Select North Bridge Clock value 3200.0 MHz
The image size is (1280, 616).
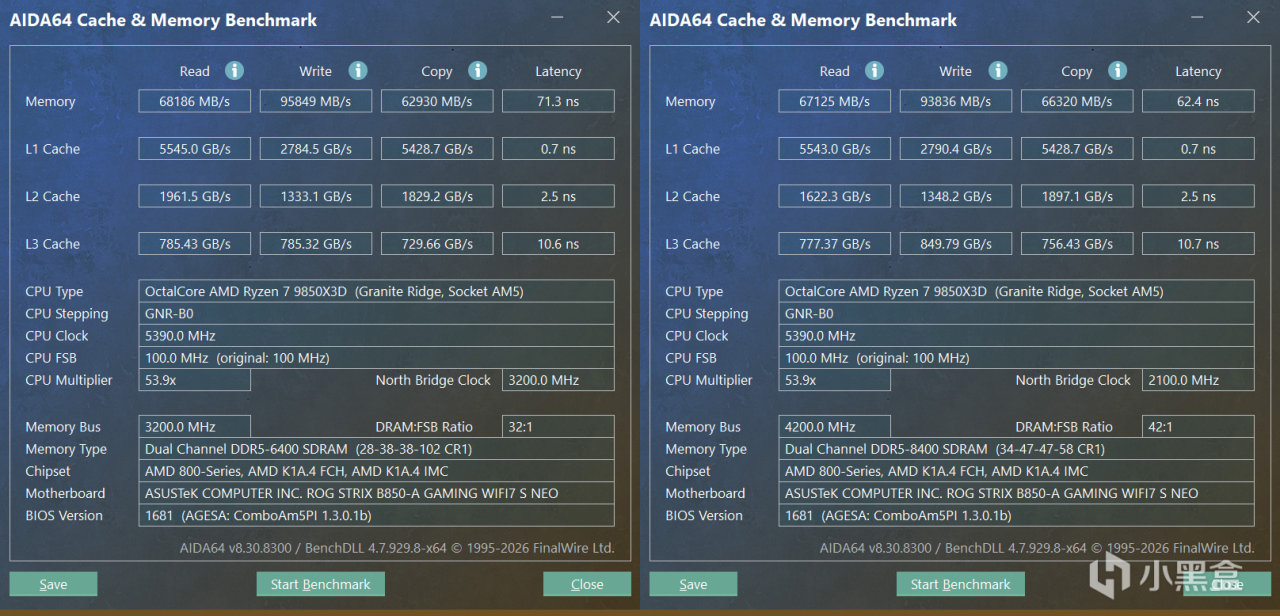pos(558,380)
